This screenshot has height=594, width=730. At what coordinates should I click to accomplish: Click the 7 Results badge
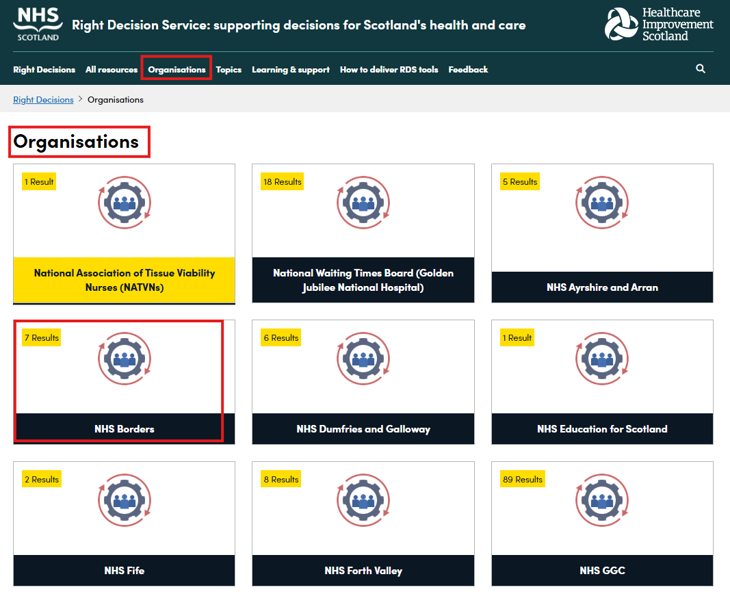click(x=42, y=338)
